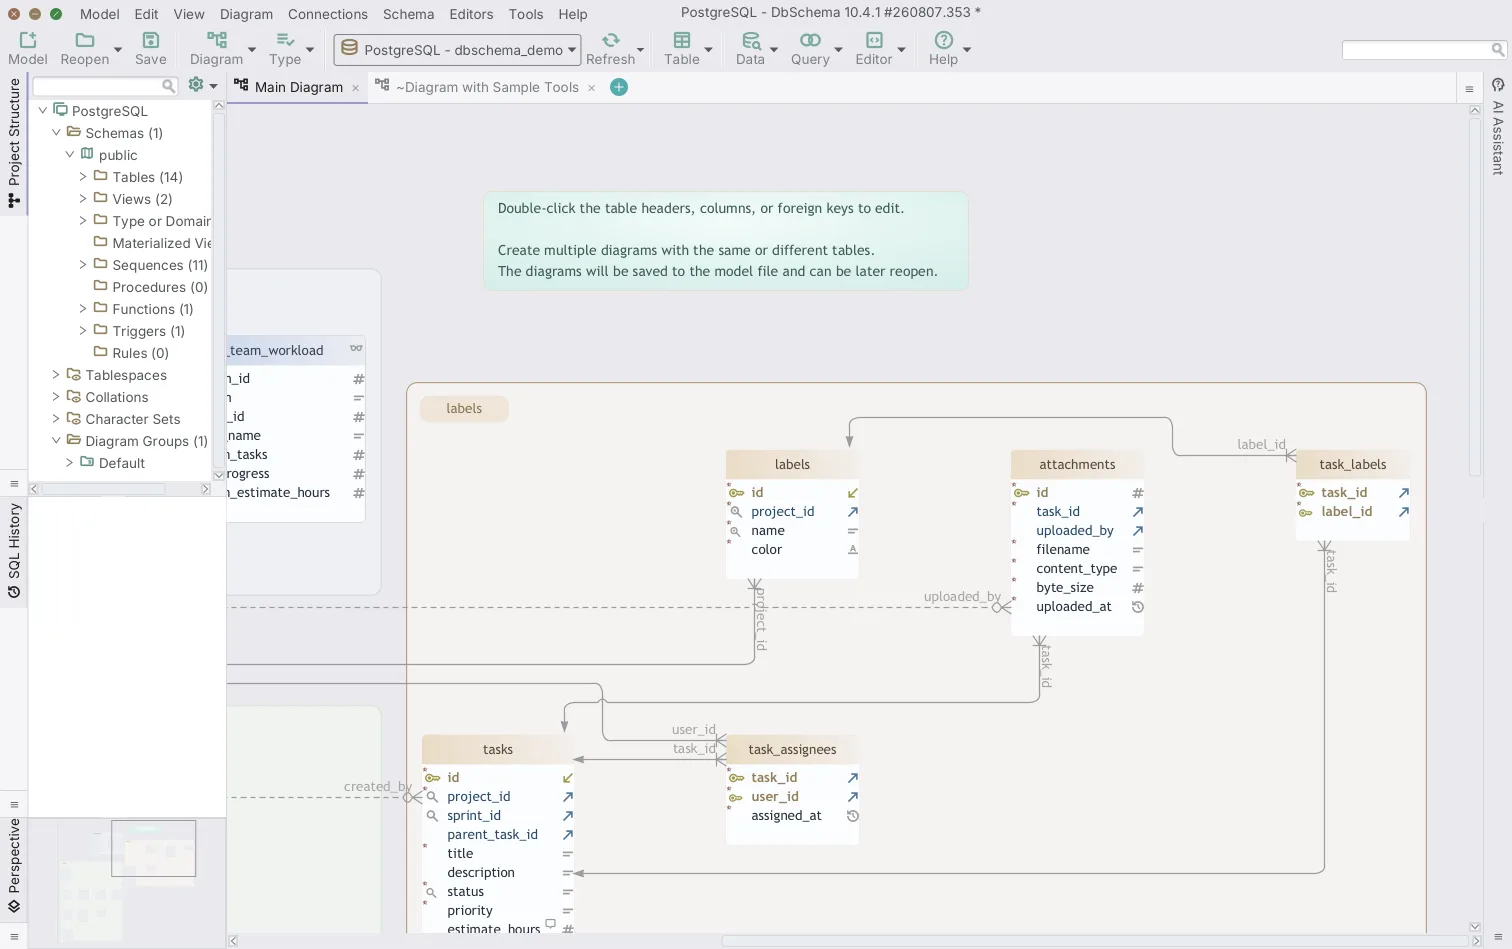Close the Main Diagram tab
The width and height of the screenshot is (1512, 949).
click(x=355, y=88)
